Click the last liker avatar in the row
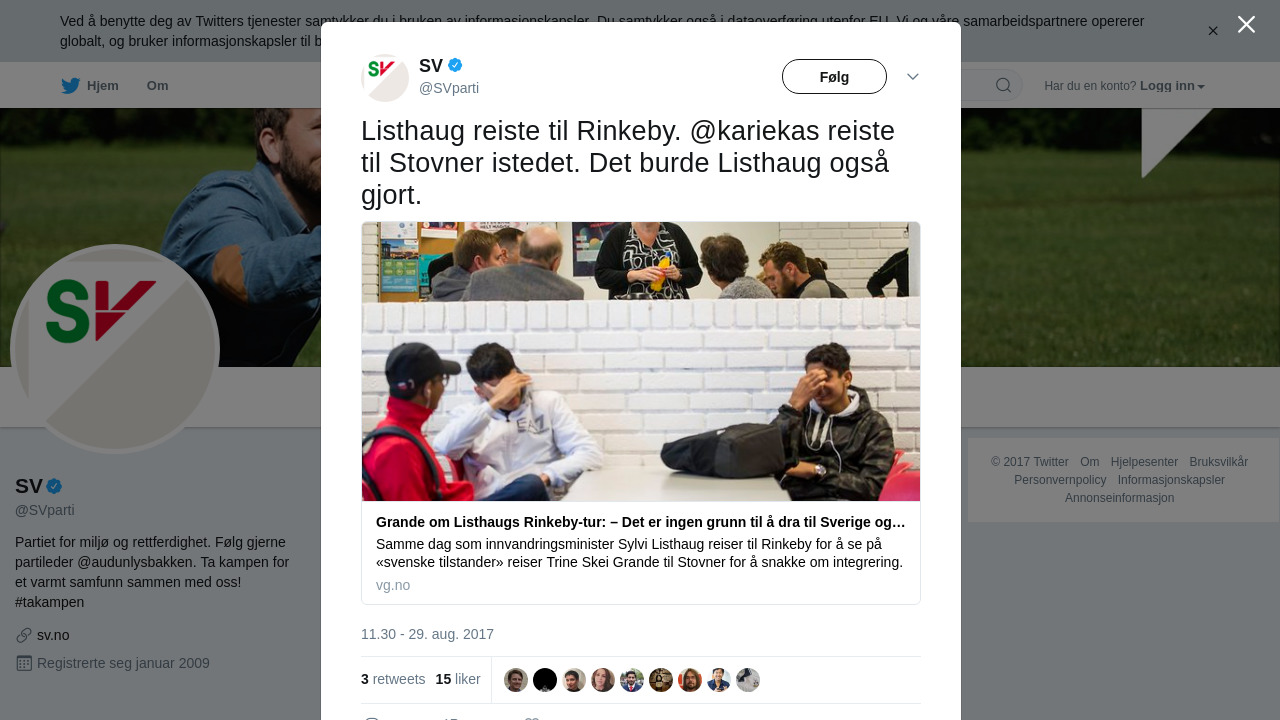 pyautogui.click(x=748, y=680)
